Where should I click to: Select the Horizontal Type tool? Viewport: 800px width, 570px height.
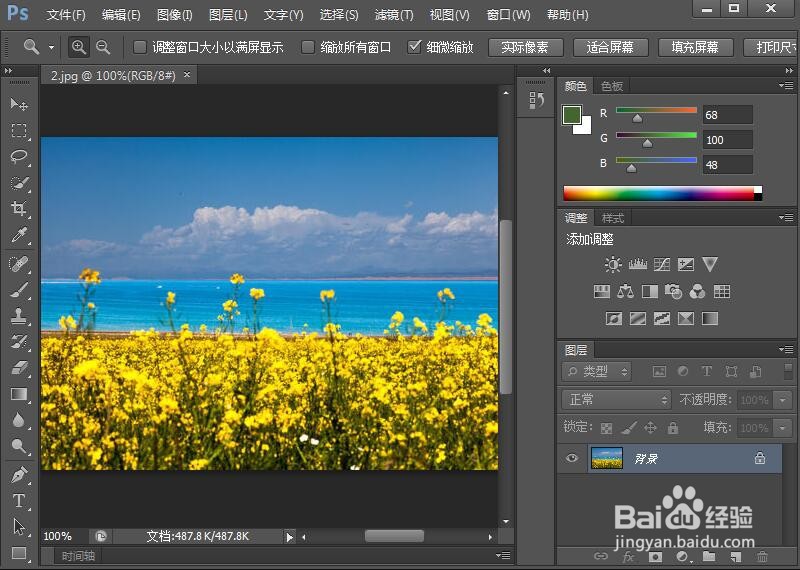pyautogui.click(x=19, y=501)
